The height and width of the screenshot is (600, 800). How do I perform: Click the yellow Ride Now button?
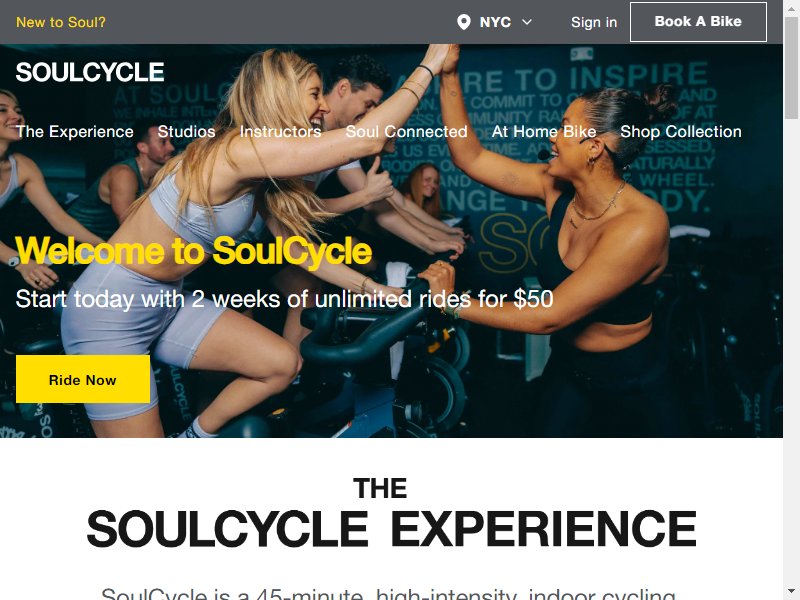coord(83,379)
